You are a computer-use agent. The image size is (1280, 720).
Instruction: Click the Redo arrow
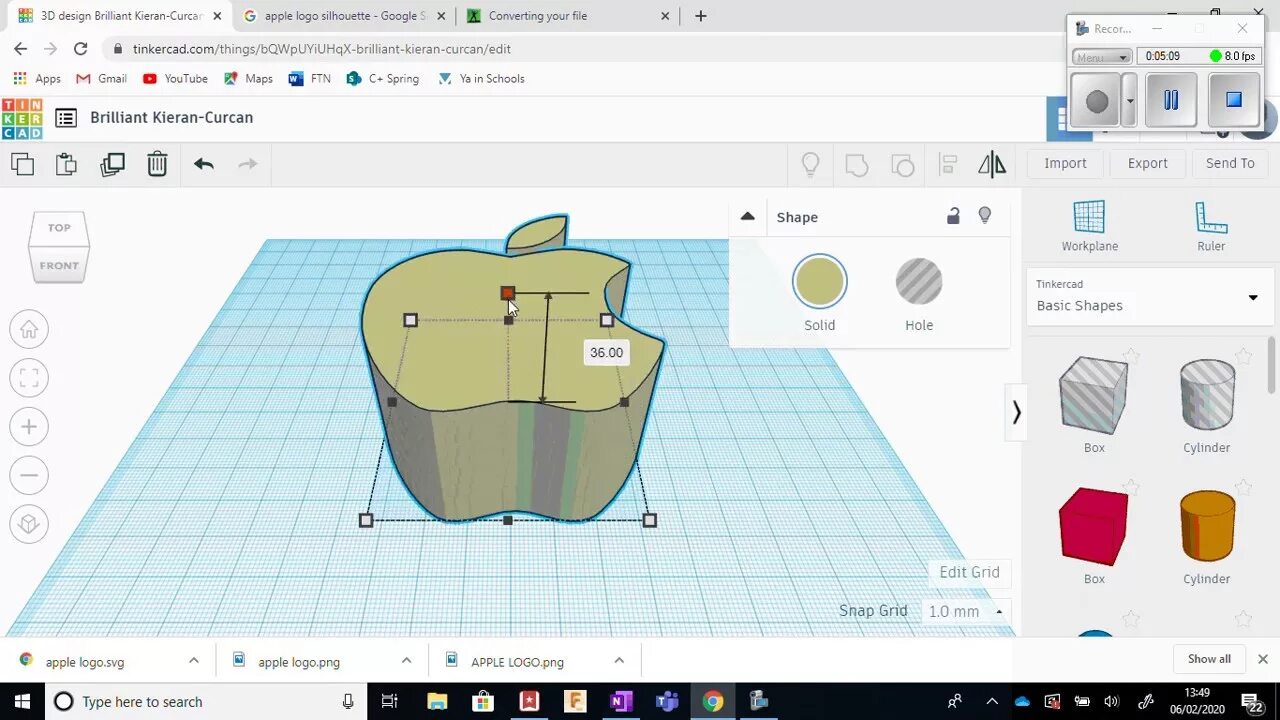point(247,164)
